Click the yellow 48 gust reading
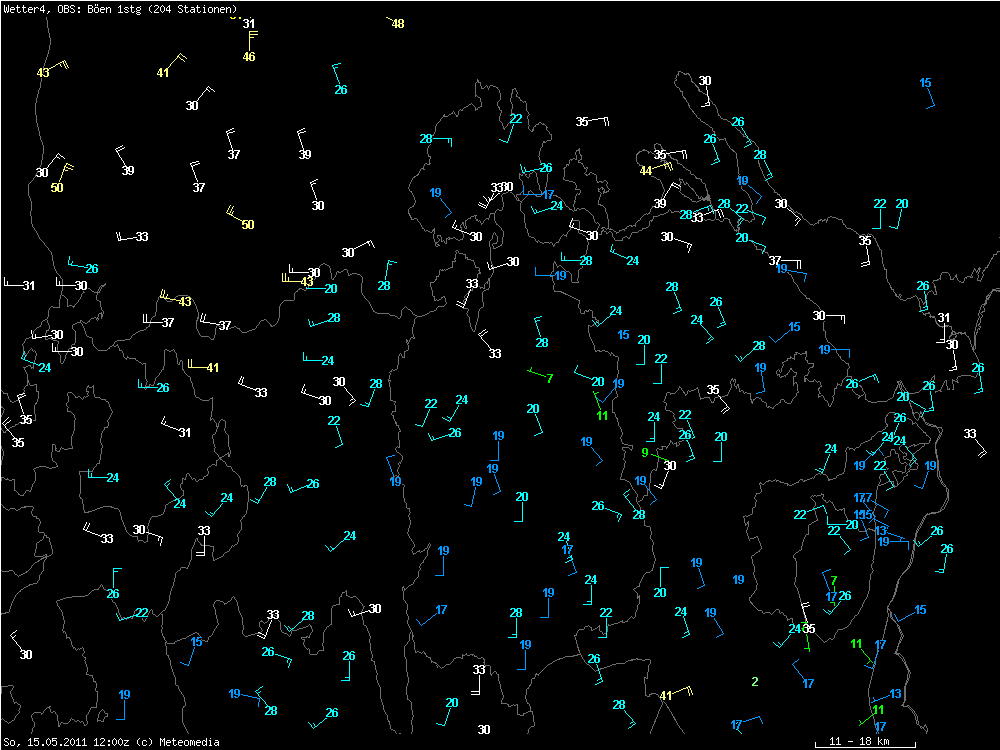Screen dimensions: 1000x750 click(398, 24)
